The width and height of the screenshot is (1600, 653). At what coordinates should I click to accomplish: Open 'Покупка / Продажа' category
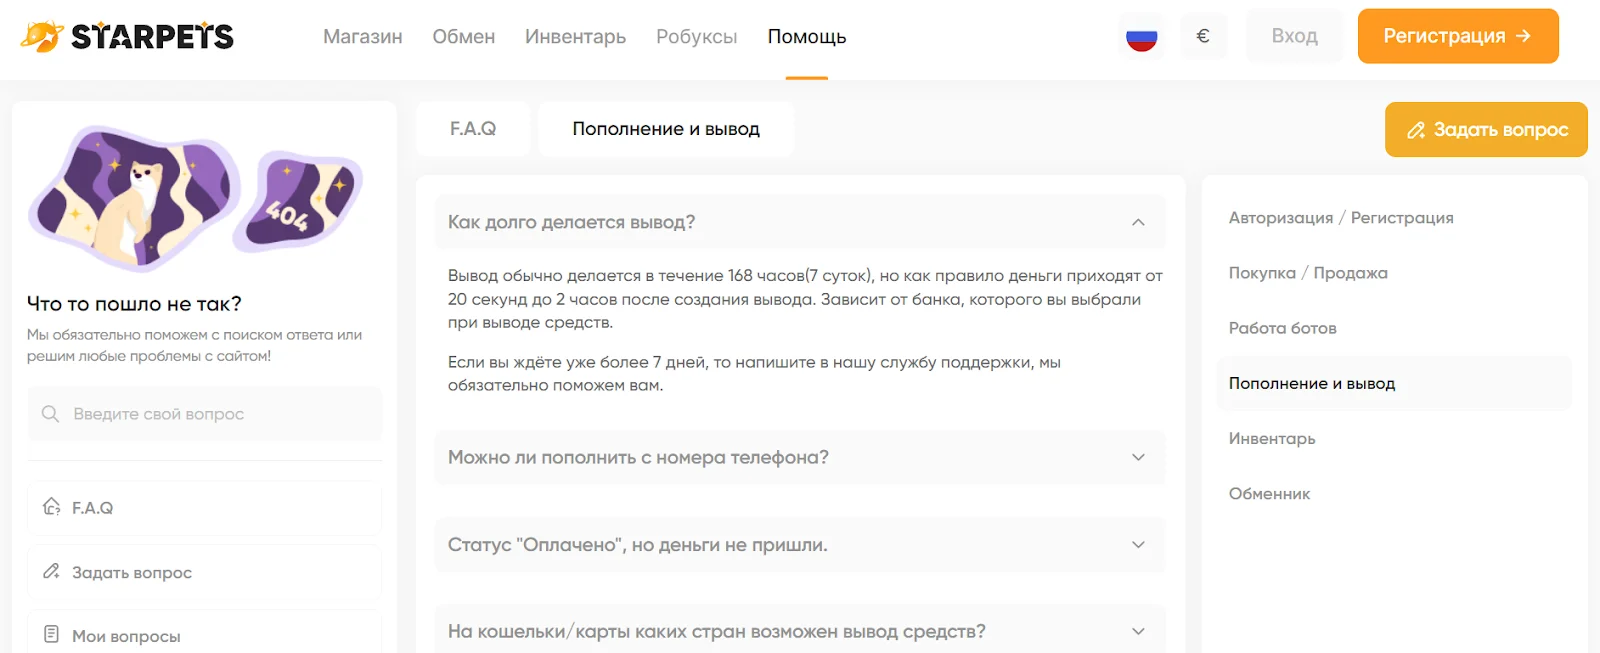pyautogui.click(x=1308, y=273)
